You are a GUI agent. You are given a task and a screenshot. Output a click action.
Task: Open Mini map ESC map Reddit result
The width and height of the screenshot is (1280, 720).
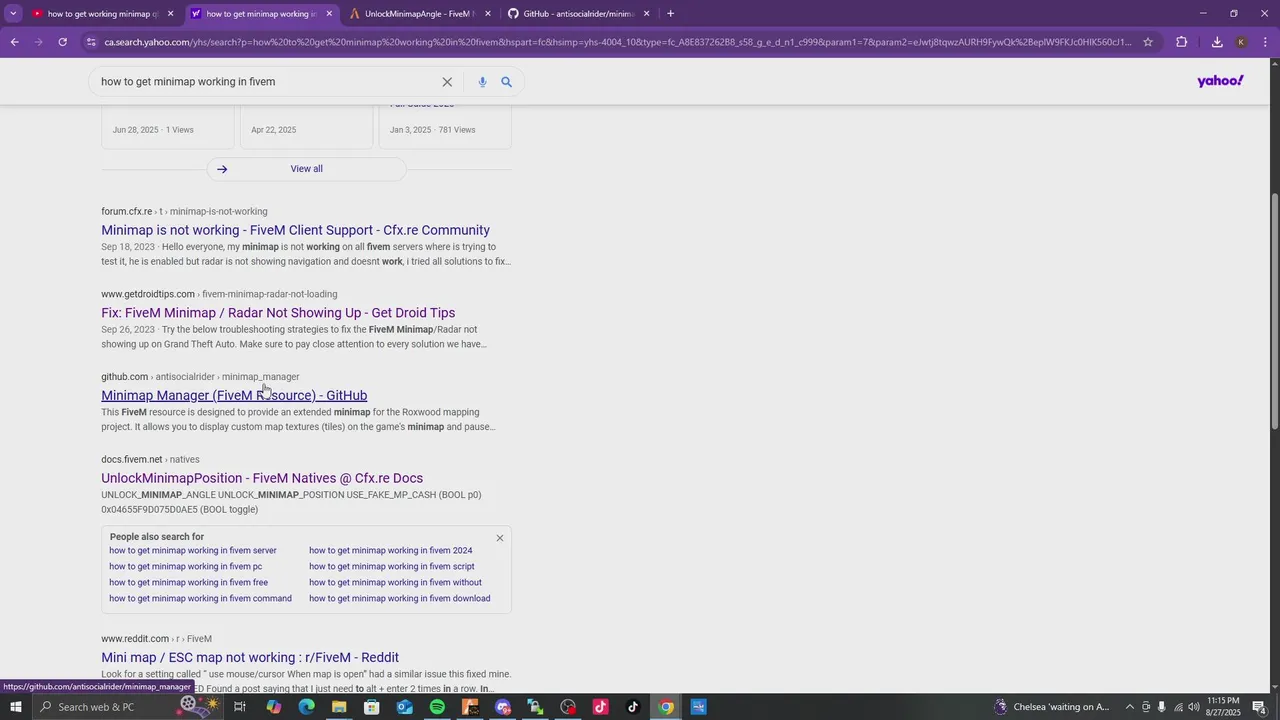point(250,657)
